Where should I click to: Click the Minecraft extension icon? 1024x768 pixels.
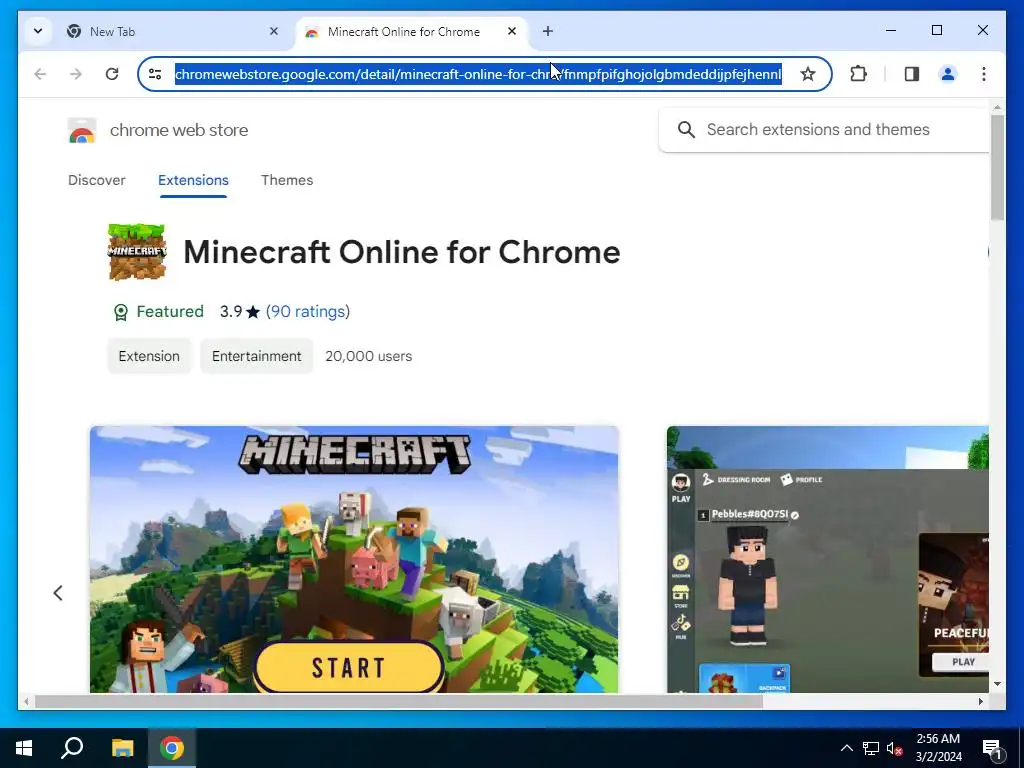pos(137,252)
